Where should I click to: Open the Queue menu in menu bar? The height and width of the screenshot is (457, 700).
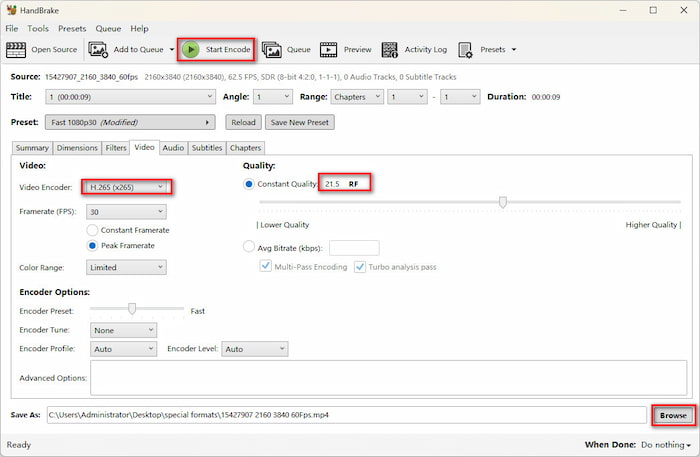click(x=108, y=29)
